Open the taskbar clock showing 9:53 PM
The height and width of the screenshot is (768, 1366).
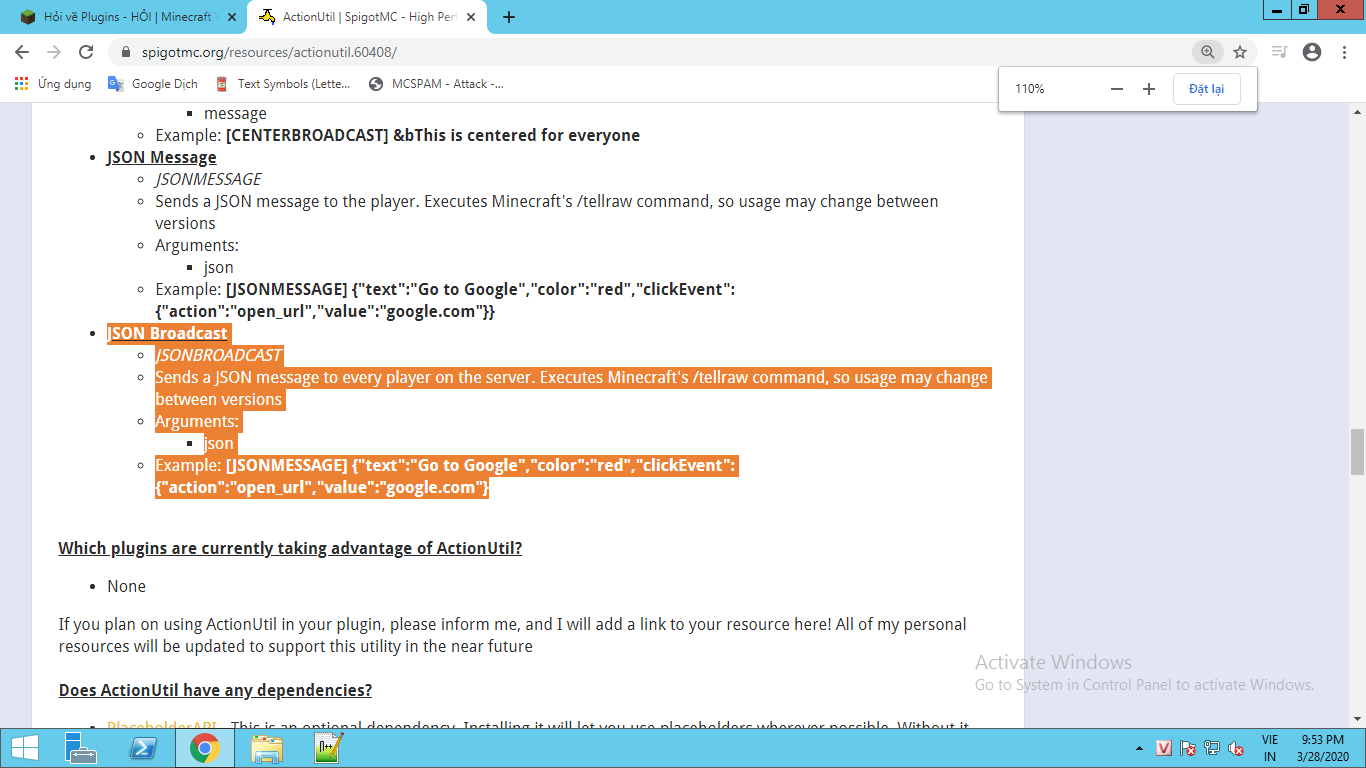pos(1325,748)
